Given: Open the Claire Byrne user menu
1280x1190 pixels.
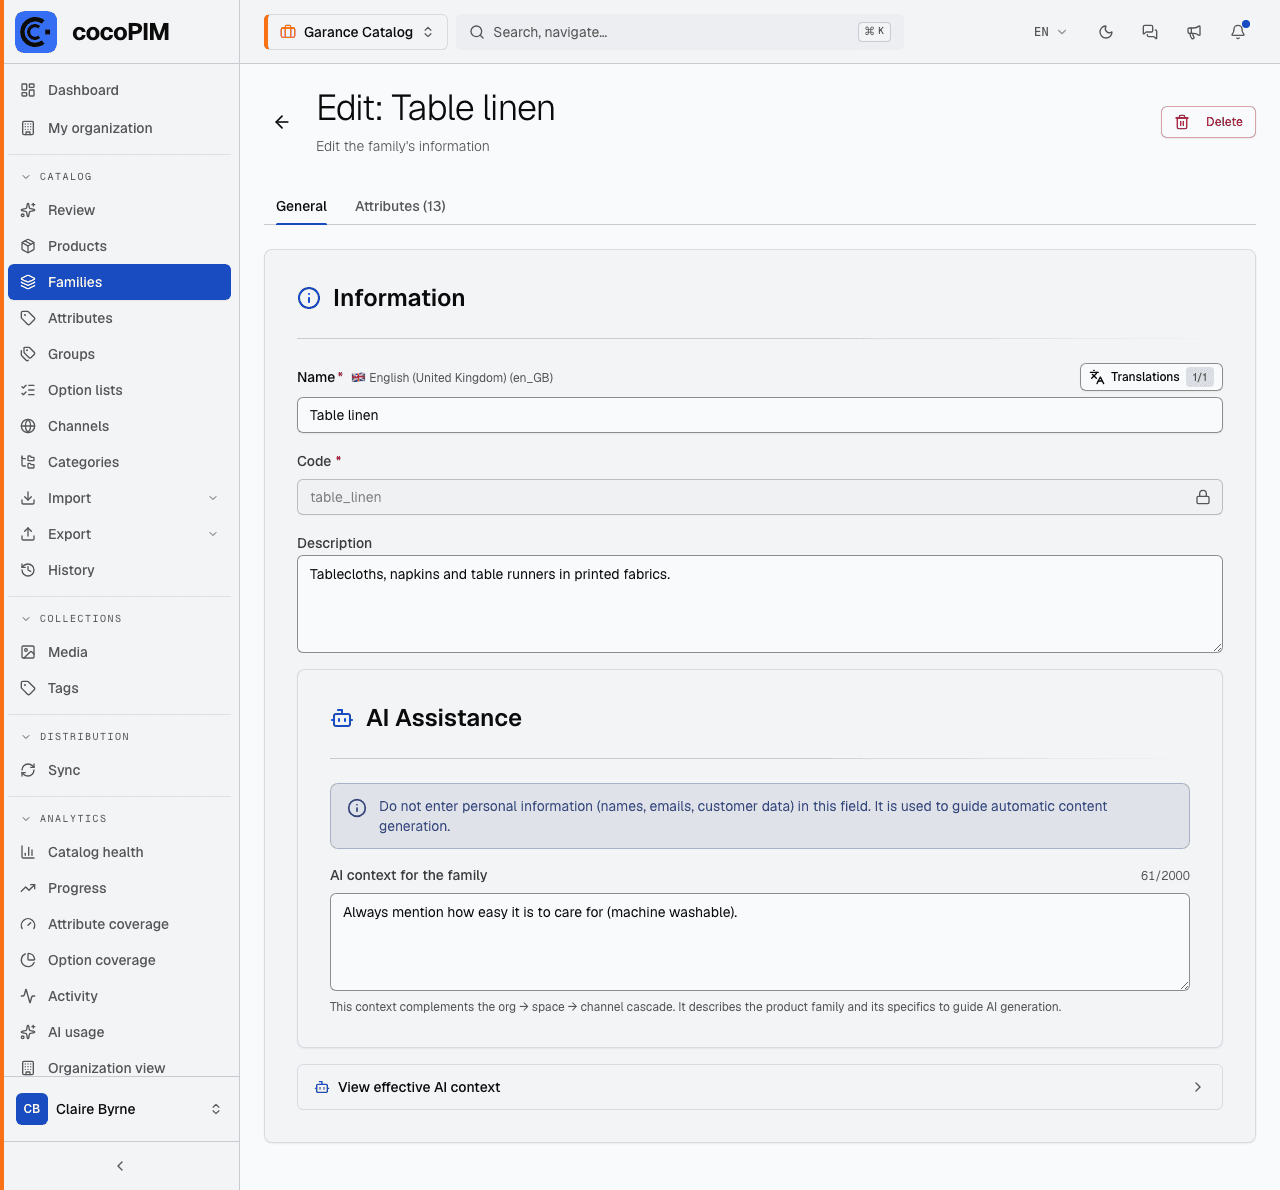Looking at the screenshot, I should (x=120, y=1109).
